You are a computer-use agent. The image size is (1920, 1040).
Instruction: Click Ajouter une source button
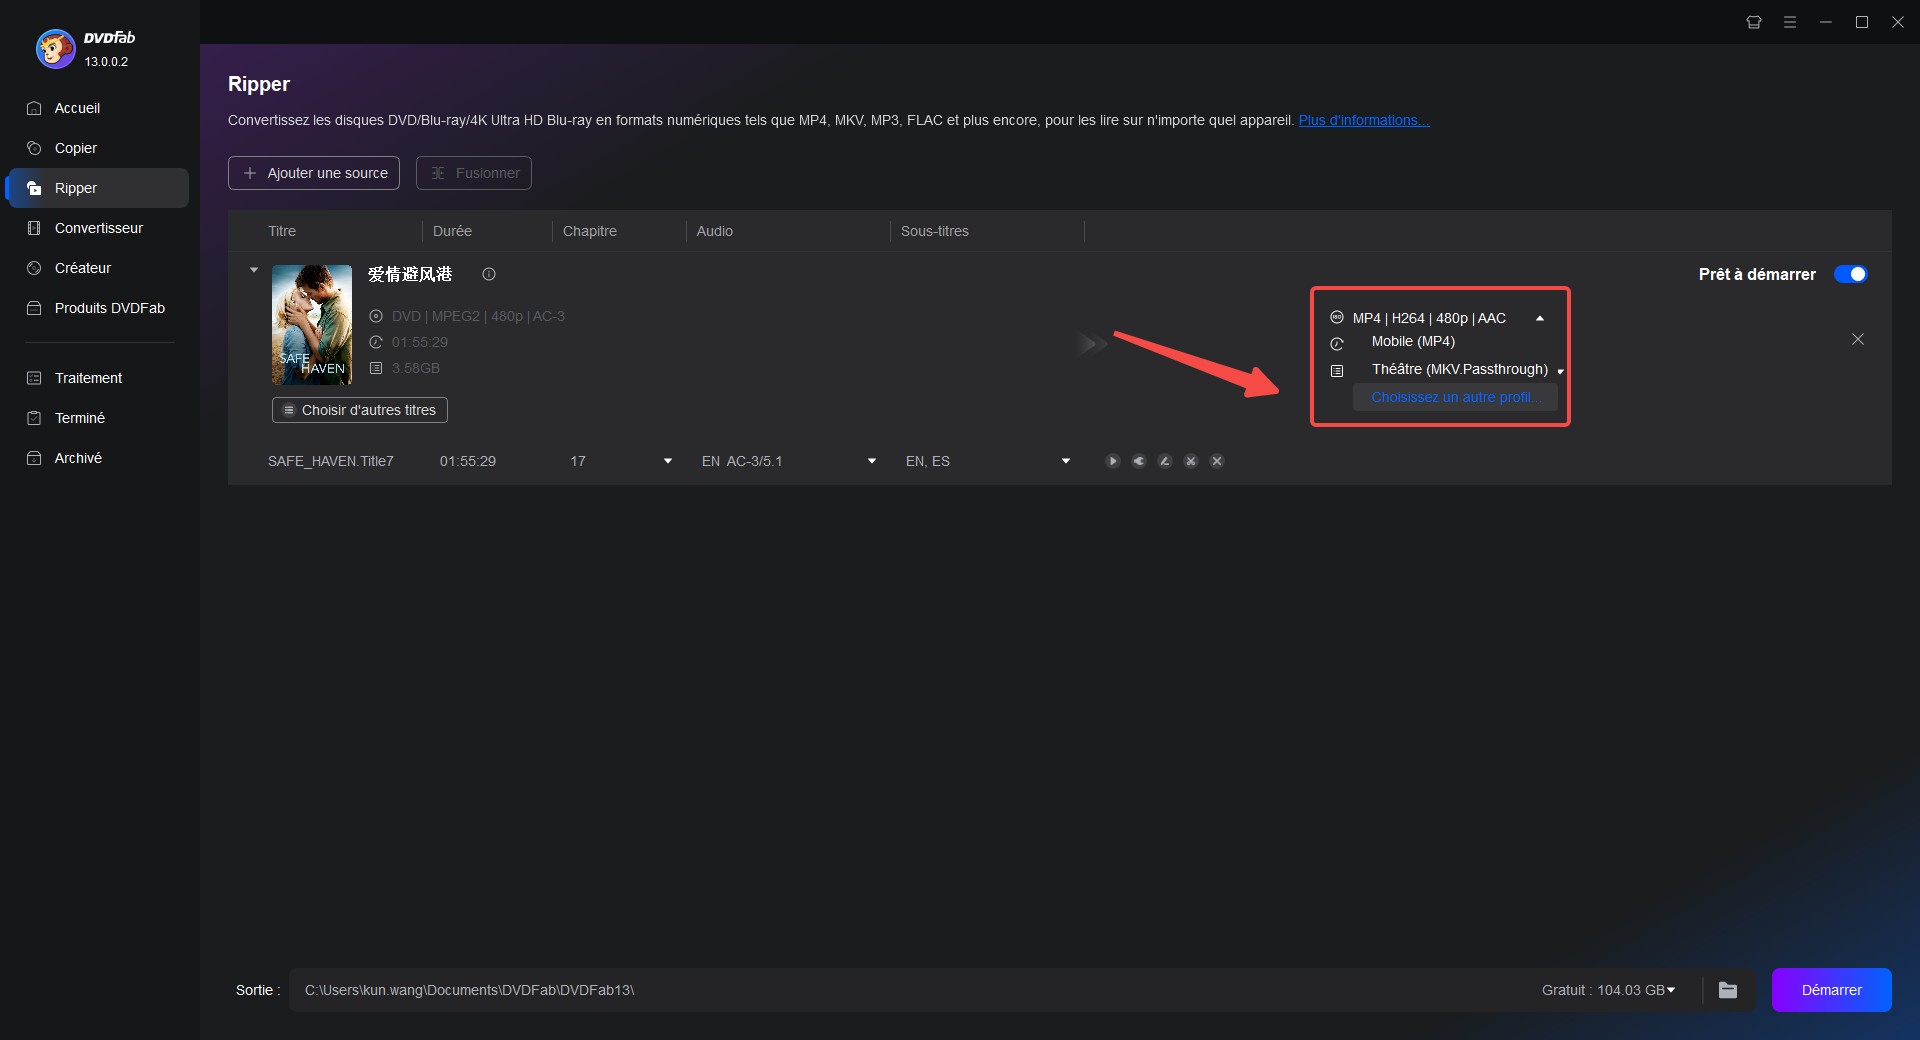[x=314, y=173]
